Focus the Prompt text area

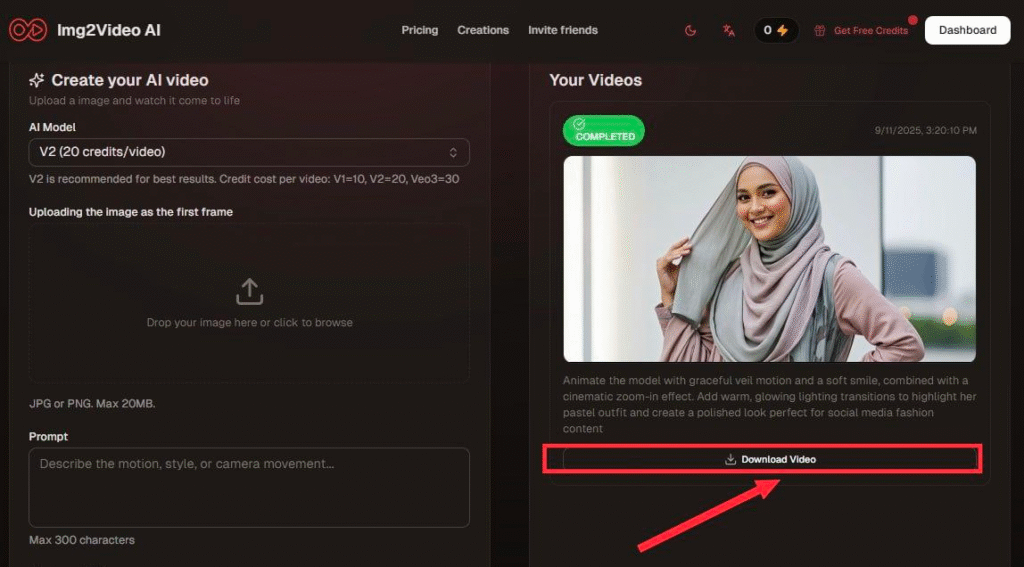click(x=249, y=487)
